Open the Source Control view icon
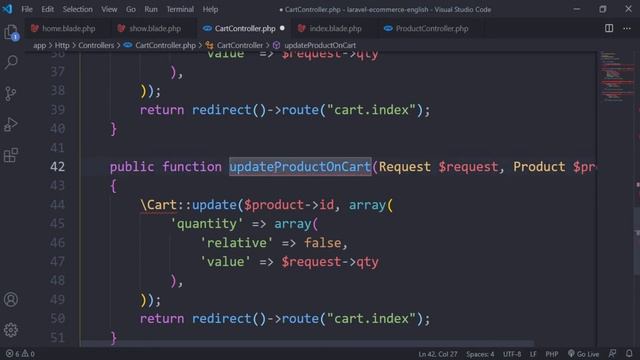640x360 pixels. pyautogui.click(x=11, y=93)
